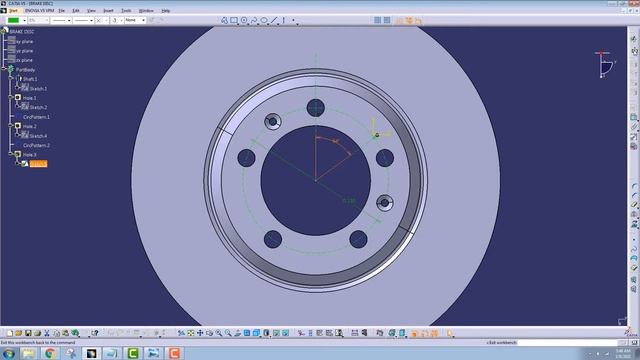Click the view compass in top-right

click(606, 64)
